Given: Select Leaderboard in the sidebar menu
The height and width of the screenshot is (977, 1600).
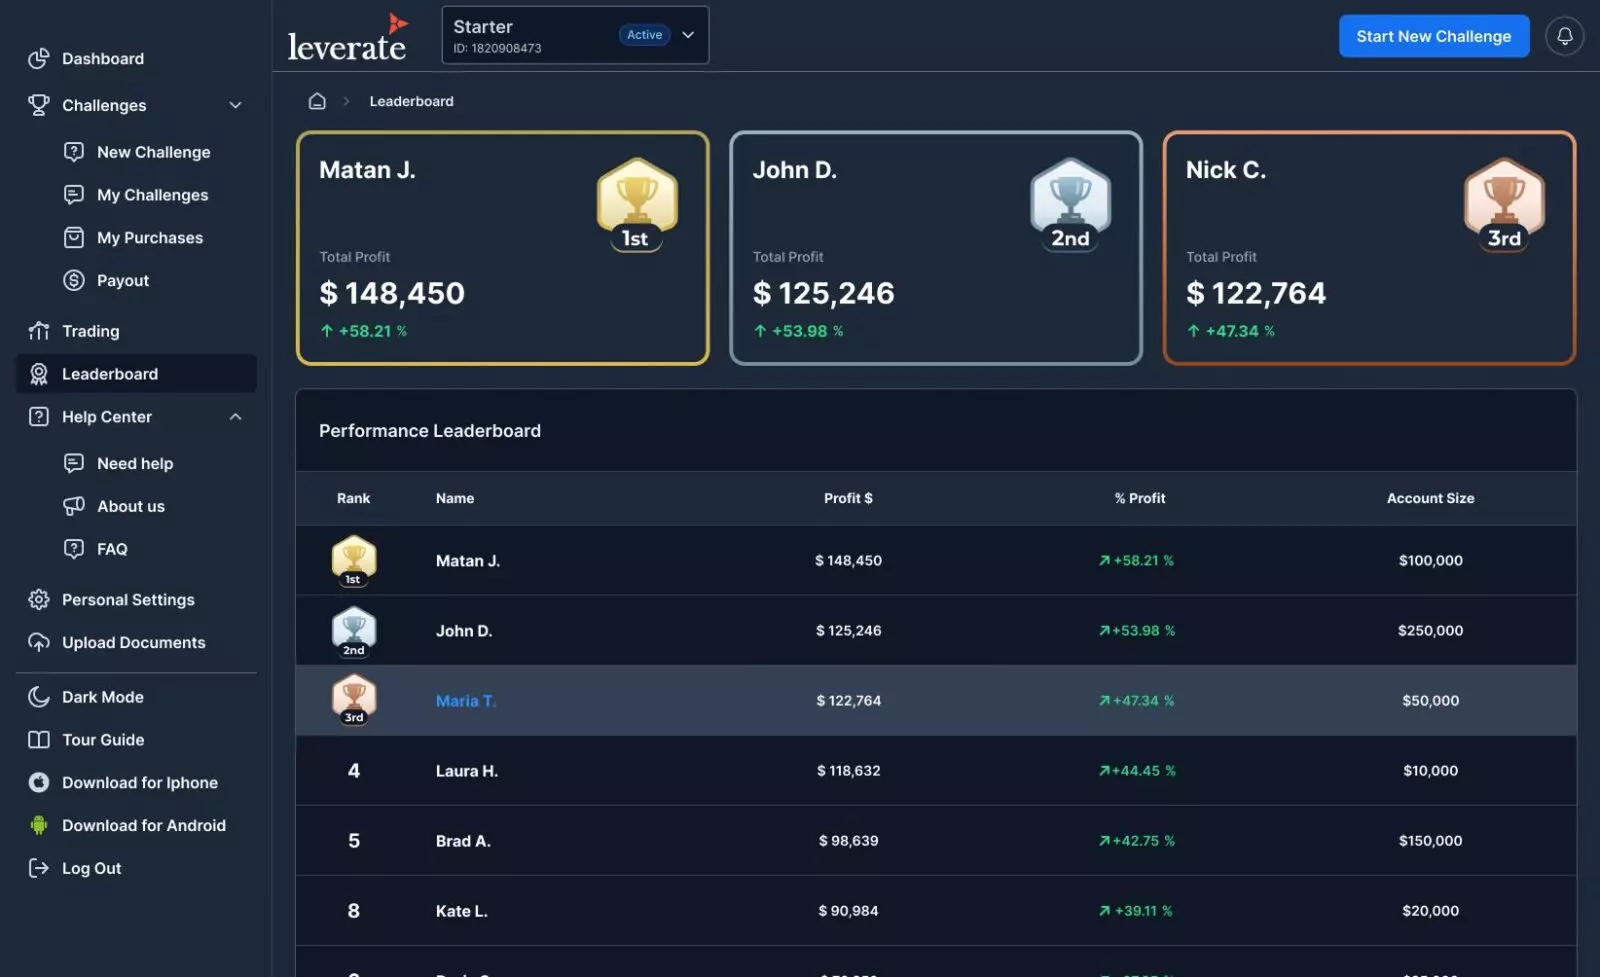Looking at the screenshot, I should (110, 374).
